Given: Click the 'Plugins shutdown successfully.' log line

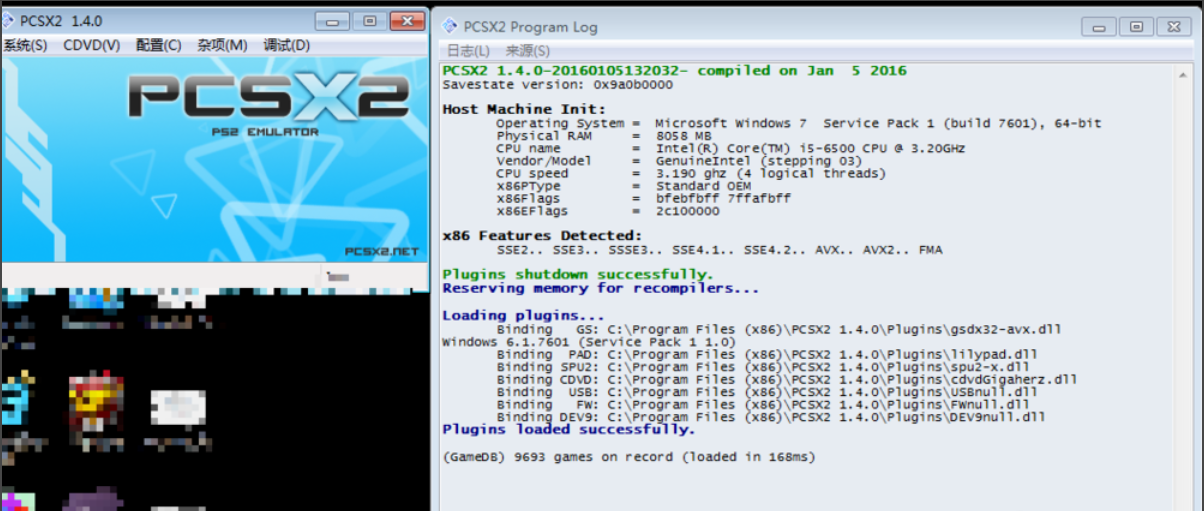Looking at the screenshot, I should [578, 274].
